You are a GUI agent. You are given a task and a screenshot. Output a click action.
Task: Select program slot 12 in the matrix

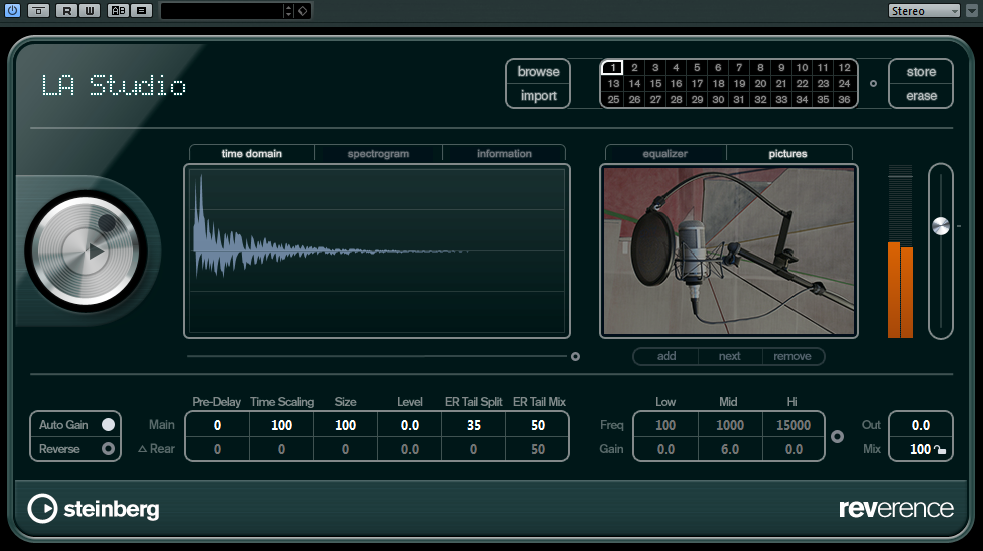pyautogui.click(x=844, y=68)
